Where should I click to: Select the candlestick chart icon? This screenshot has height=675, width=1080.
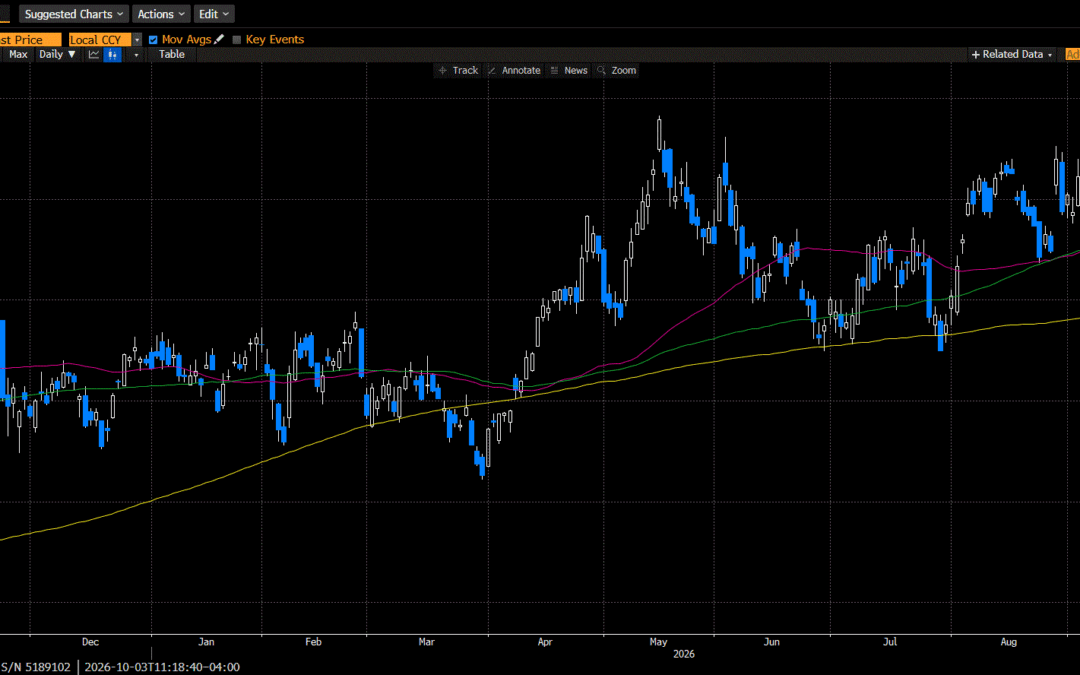click(x=112, y=54)
